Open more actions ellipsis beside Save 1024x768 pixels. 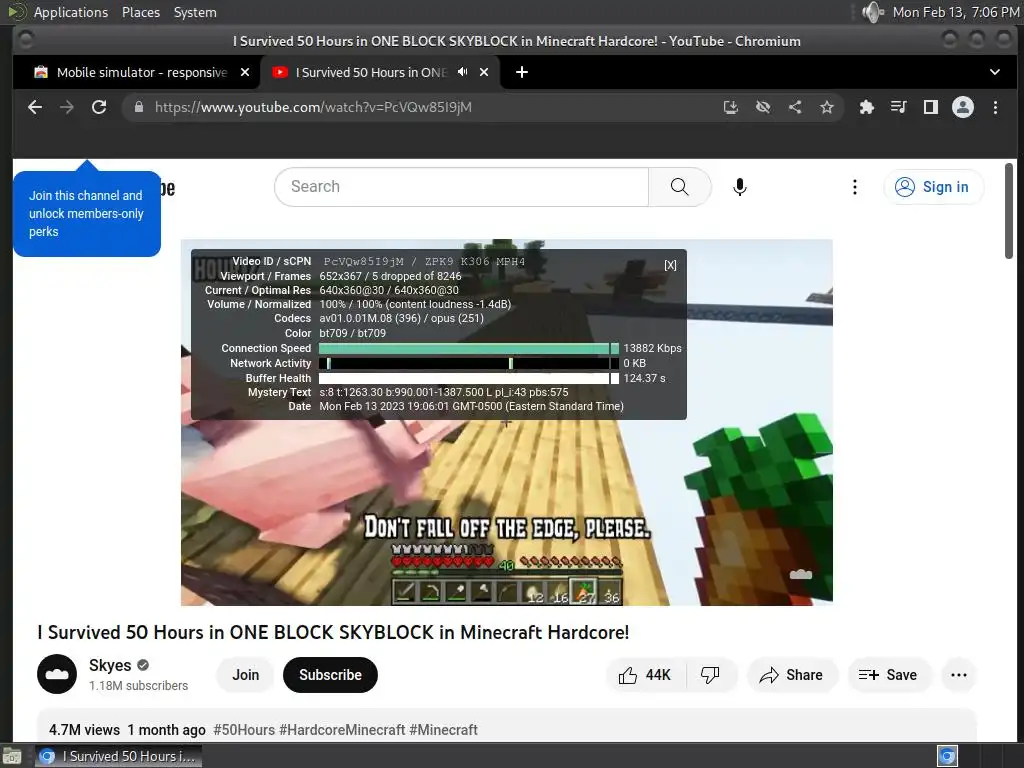tap(959, 675)
